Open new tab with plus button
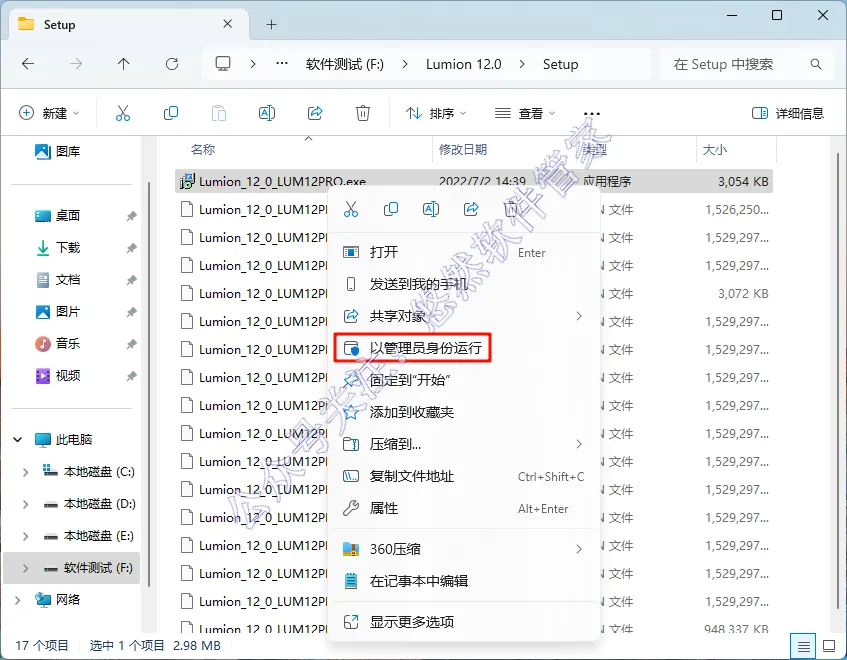Screen dimensions: 847x660 (x=272, y=24)
